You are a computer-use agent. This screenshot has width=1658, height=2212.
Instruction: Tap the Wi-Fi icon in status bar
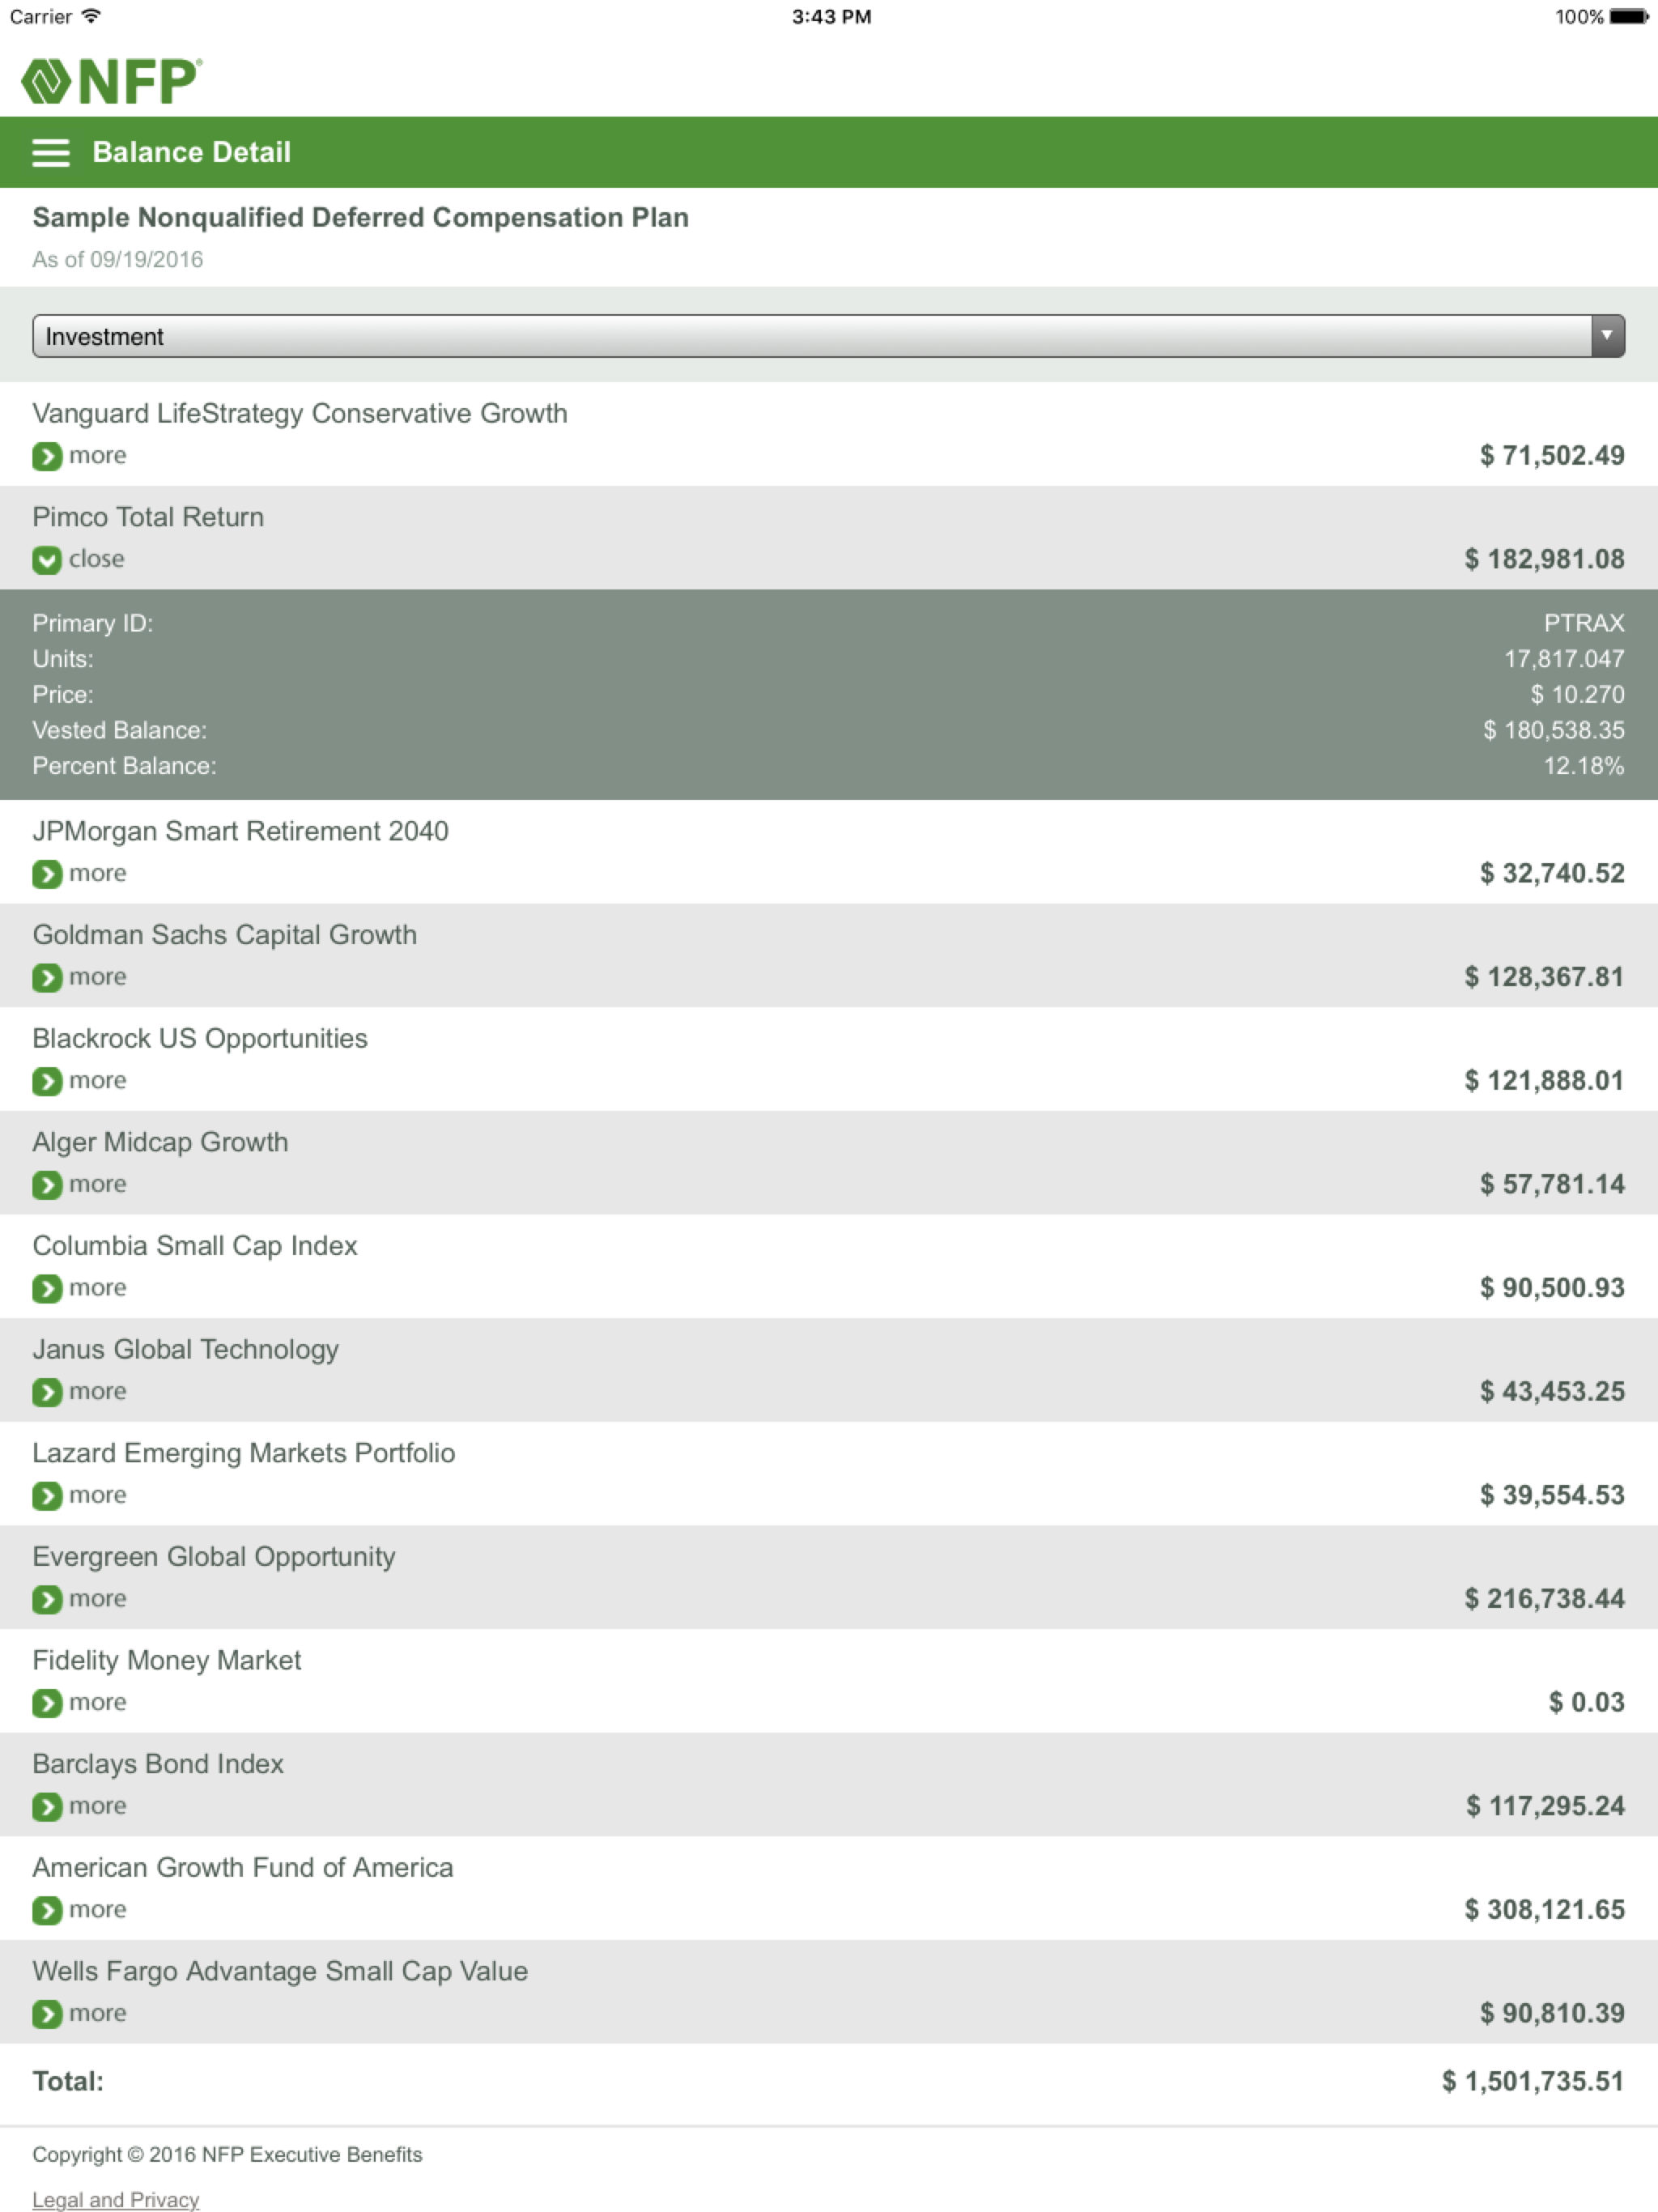[91, 16]
